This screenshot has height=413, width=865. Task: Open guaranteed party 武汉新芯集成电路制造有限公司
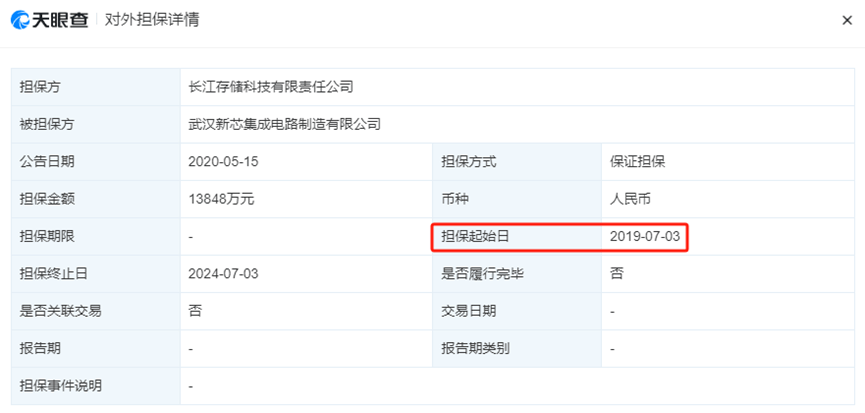coord(284,124)
